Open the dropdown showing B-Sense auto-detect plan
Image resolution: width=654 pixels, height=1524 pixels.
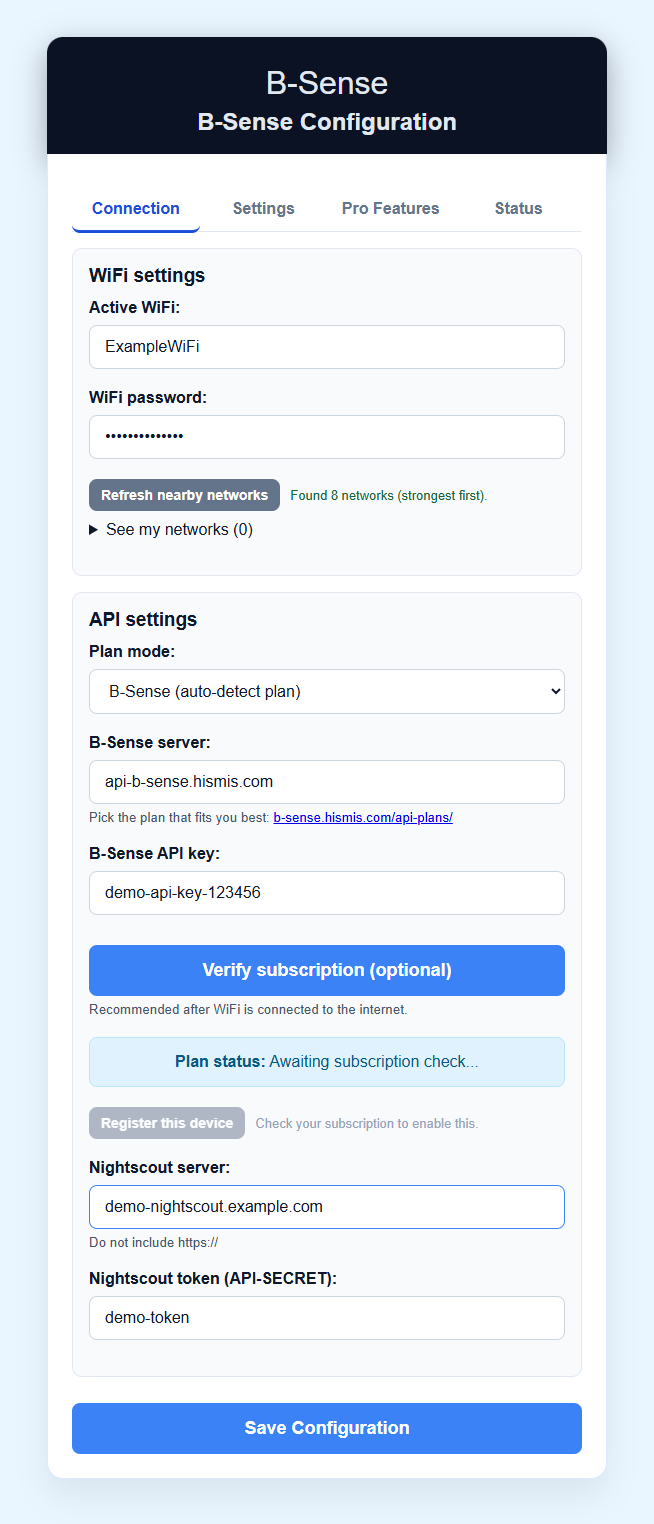click(327, 691)
